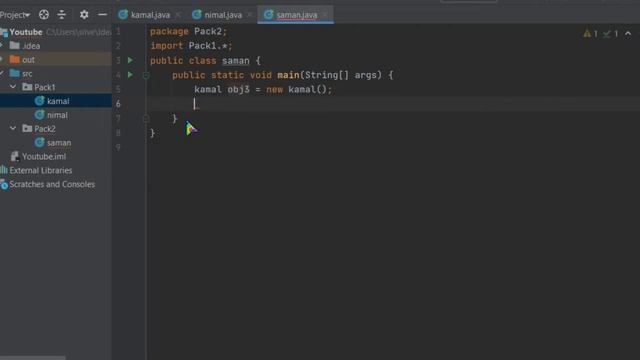The image size is (640, 360).
Task: Select the saman.java tab
Action: [x=297, y=15]
